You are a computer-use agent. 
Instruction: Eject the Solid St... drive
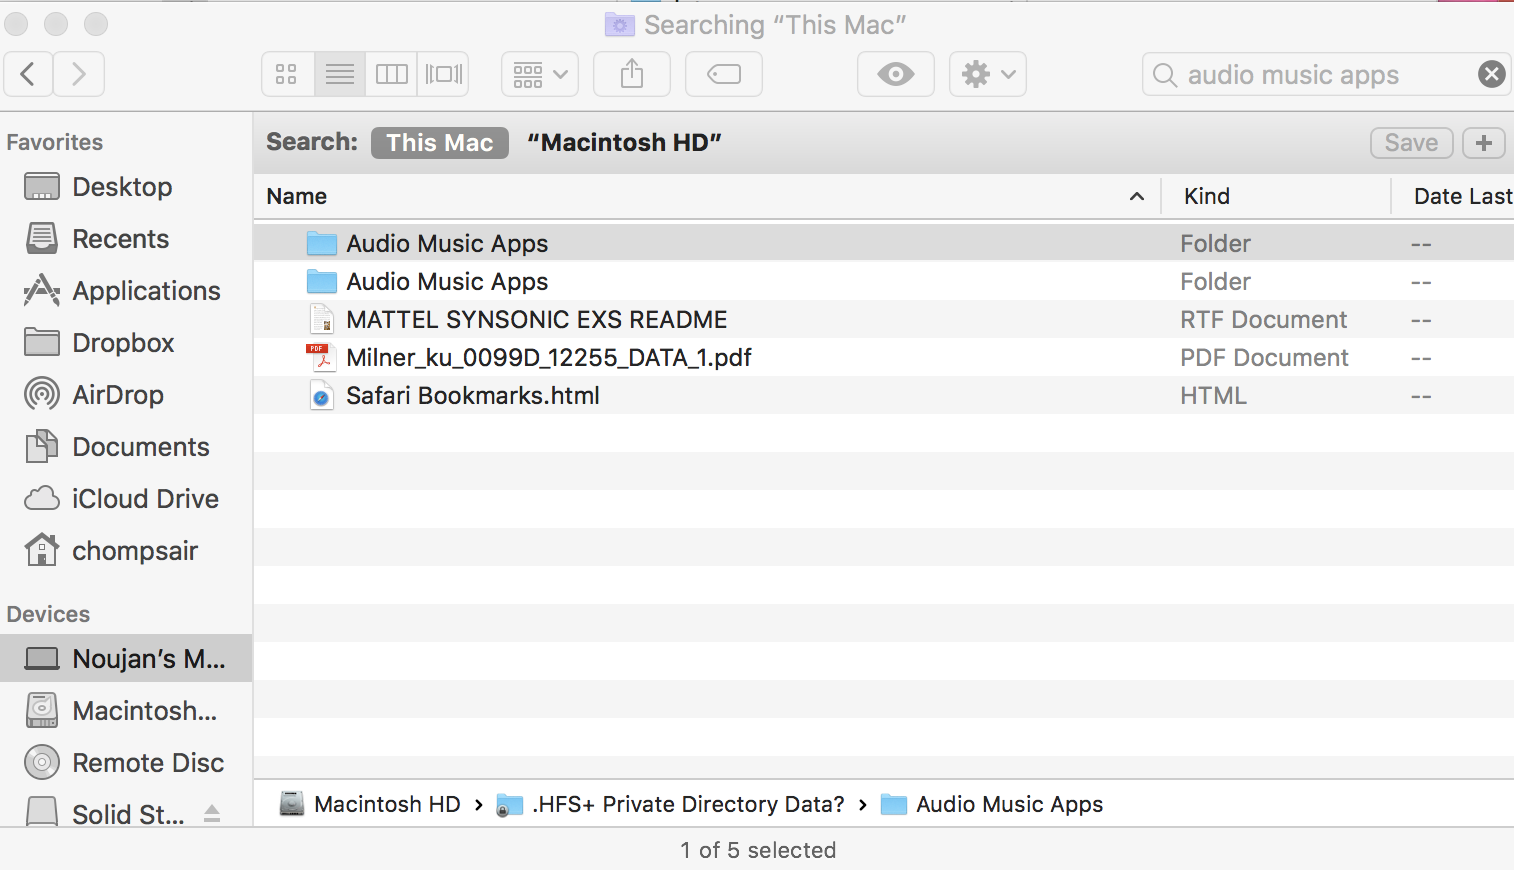[x=212, y=813]
